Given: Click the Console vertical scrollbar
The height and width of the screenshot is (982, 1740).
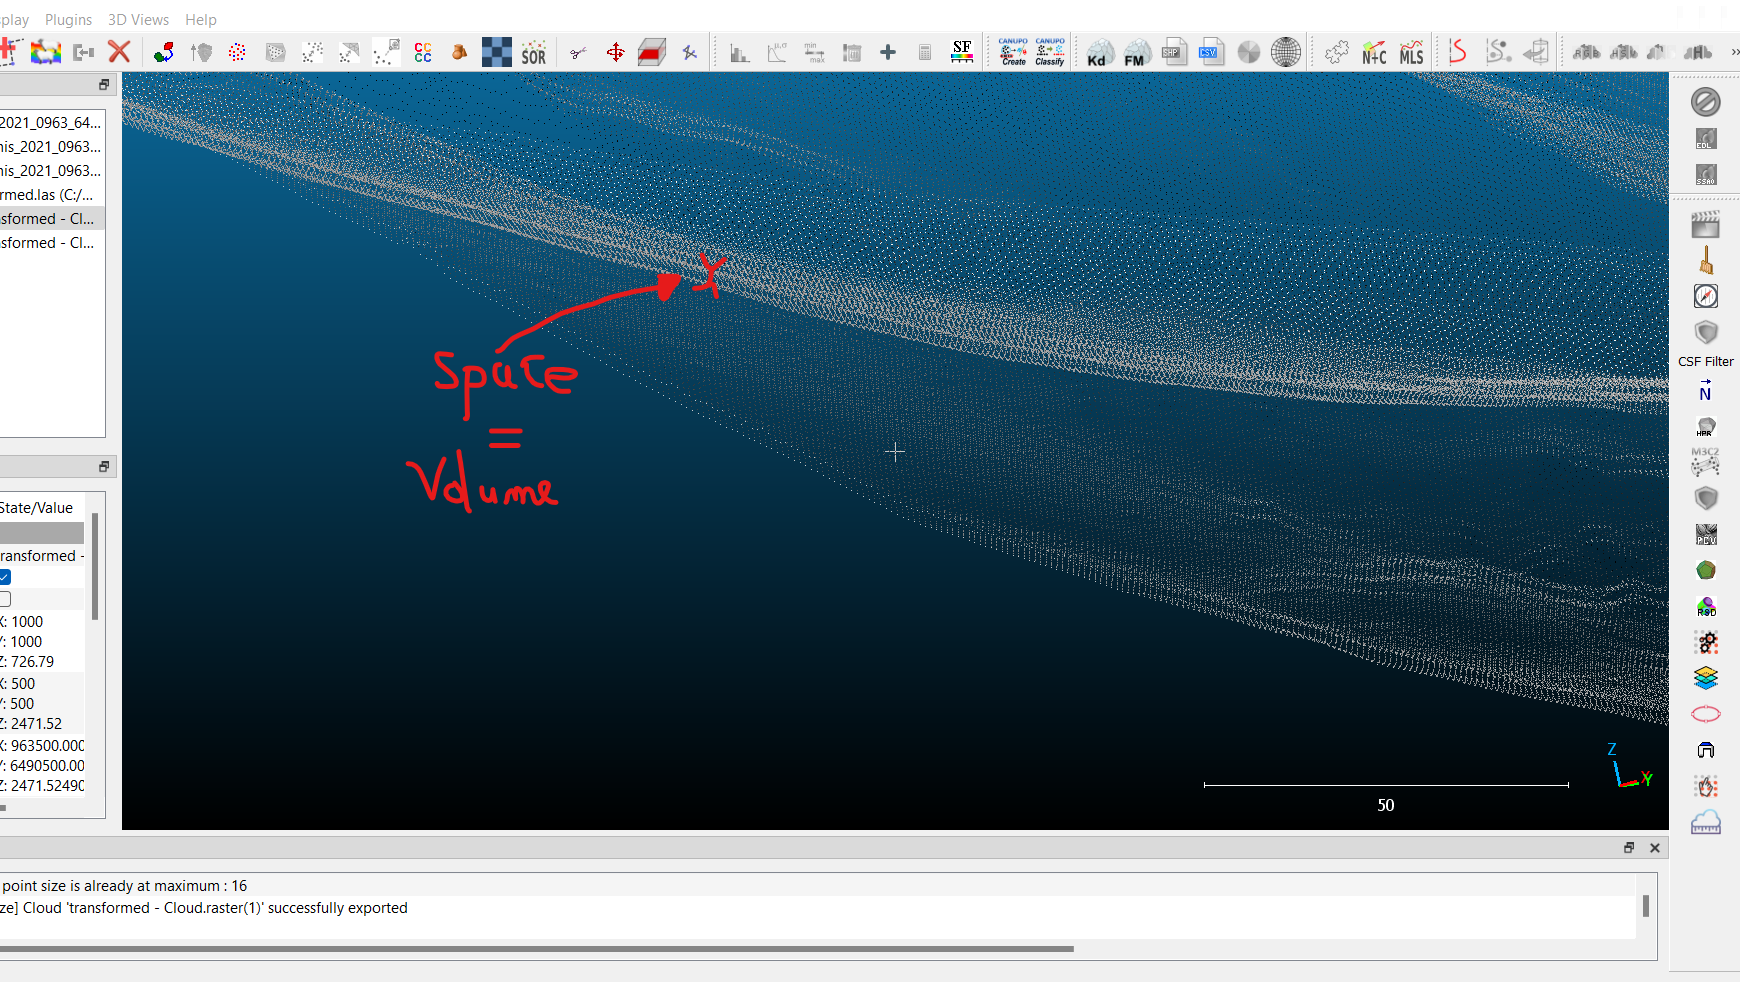Looking at the screenshot, I should click(x=1646, y=906).
